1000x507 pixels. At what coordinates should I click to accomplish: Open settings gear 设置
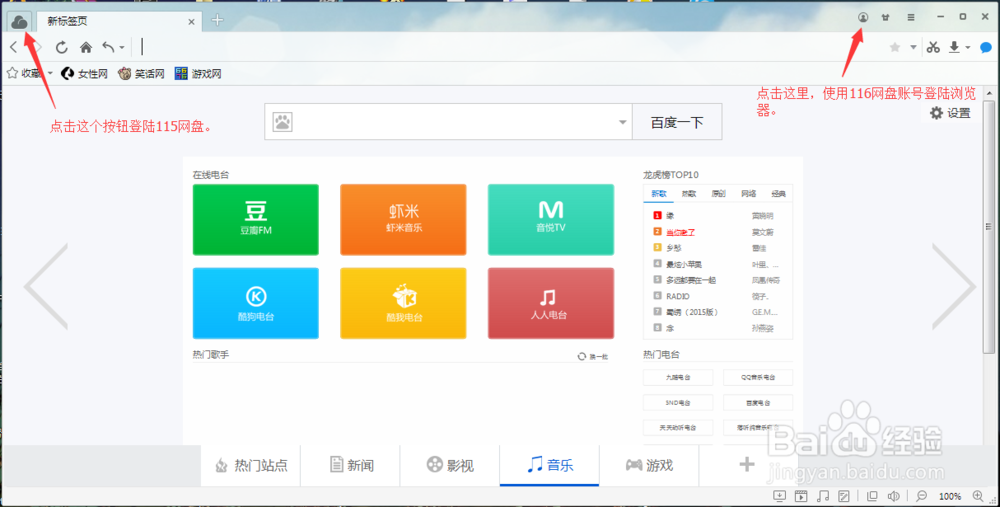point(950,113)
